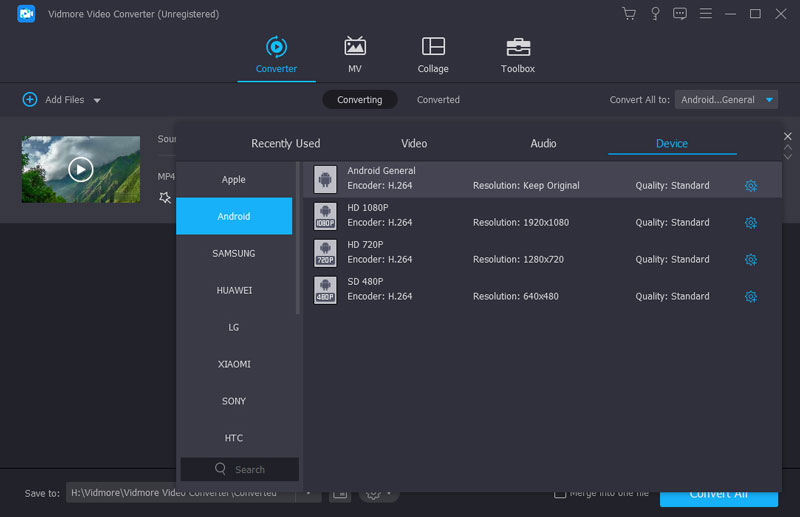Click the star edit-effects icon under video
This screenshot has width=800, height=517.
[x=165, y=198]
